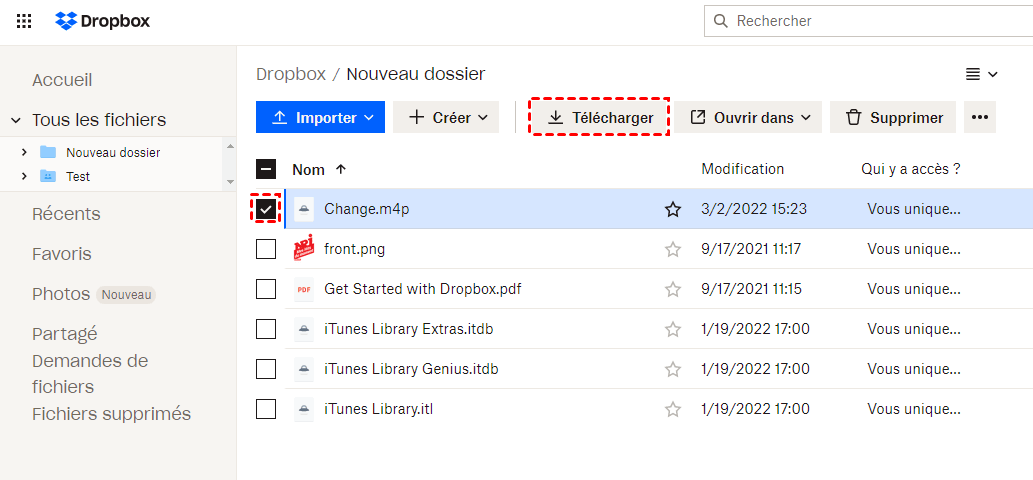This screenshot has height=480, width=1033.
Task: Go to Récents in the sidebar
Action: 66,214
